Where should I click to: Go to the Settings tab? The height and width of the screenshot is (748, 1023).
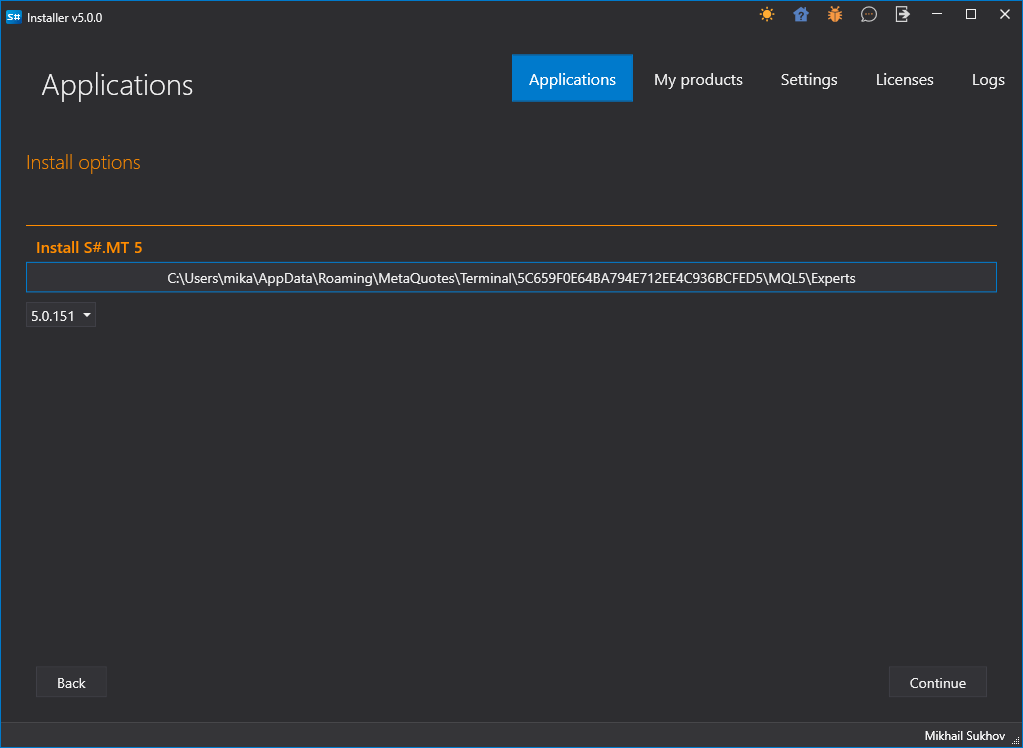coord(809,79)
